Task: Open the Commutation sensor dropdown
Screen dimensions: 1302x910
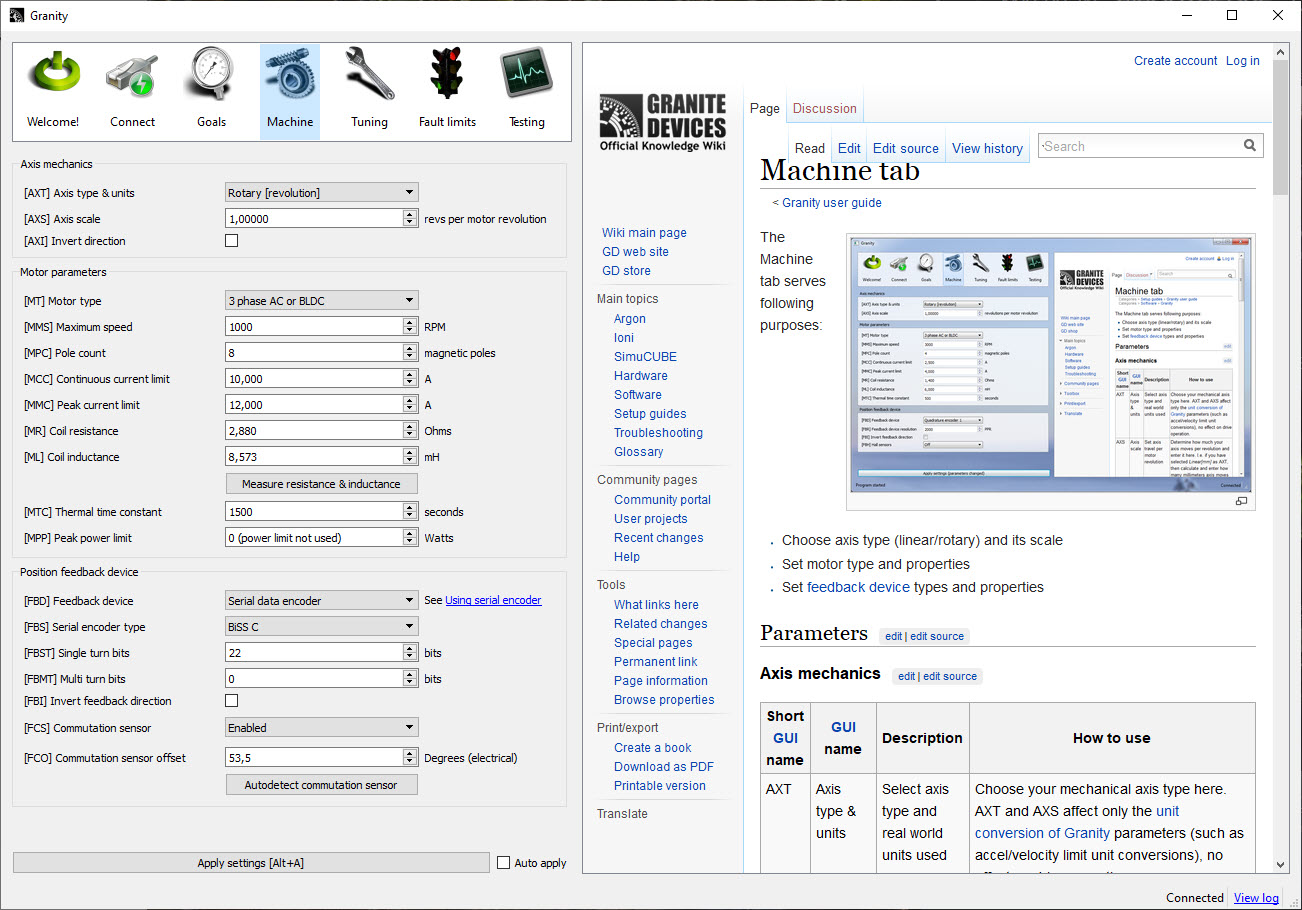Action: click(321, 728)
